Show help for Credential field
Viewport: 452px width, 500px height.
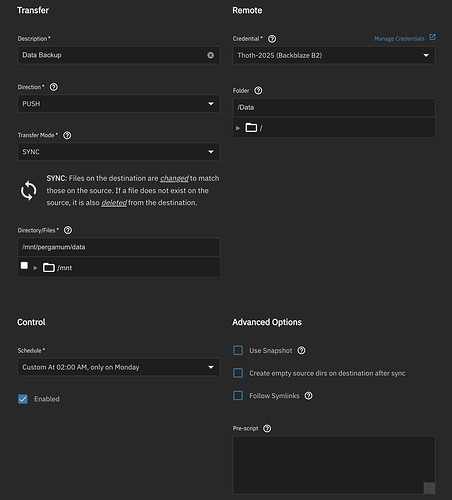tap(272, 39)
